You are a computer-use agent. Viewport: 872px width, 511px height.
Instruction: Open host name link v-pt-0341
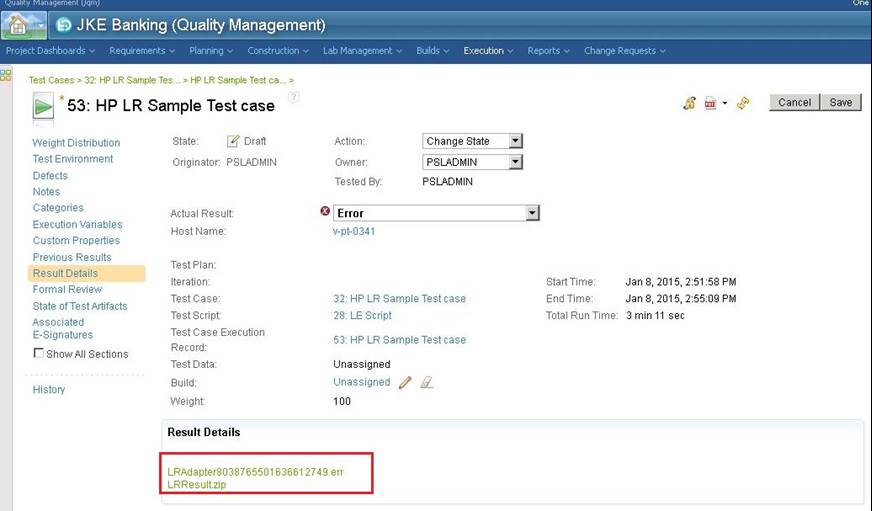pos(354,231)
